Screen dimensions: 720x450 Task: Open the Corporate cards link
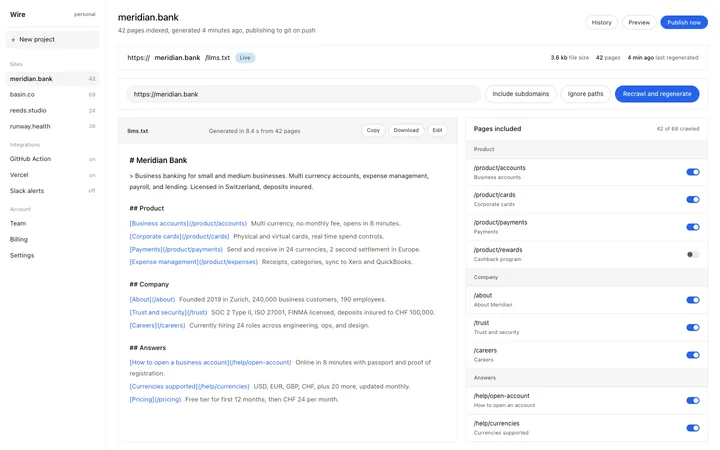click(180, 236)
